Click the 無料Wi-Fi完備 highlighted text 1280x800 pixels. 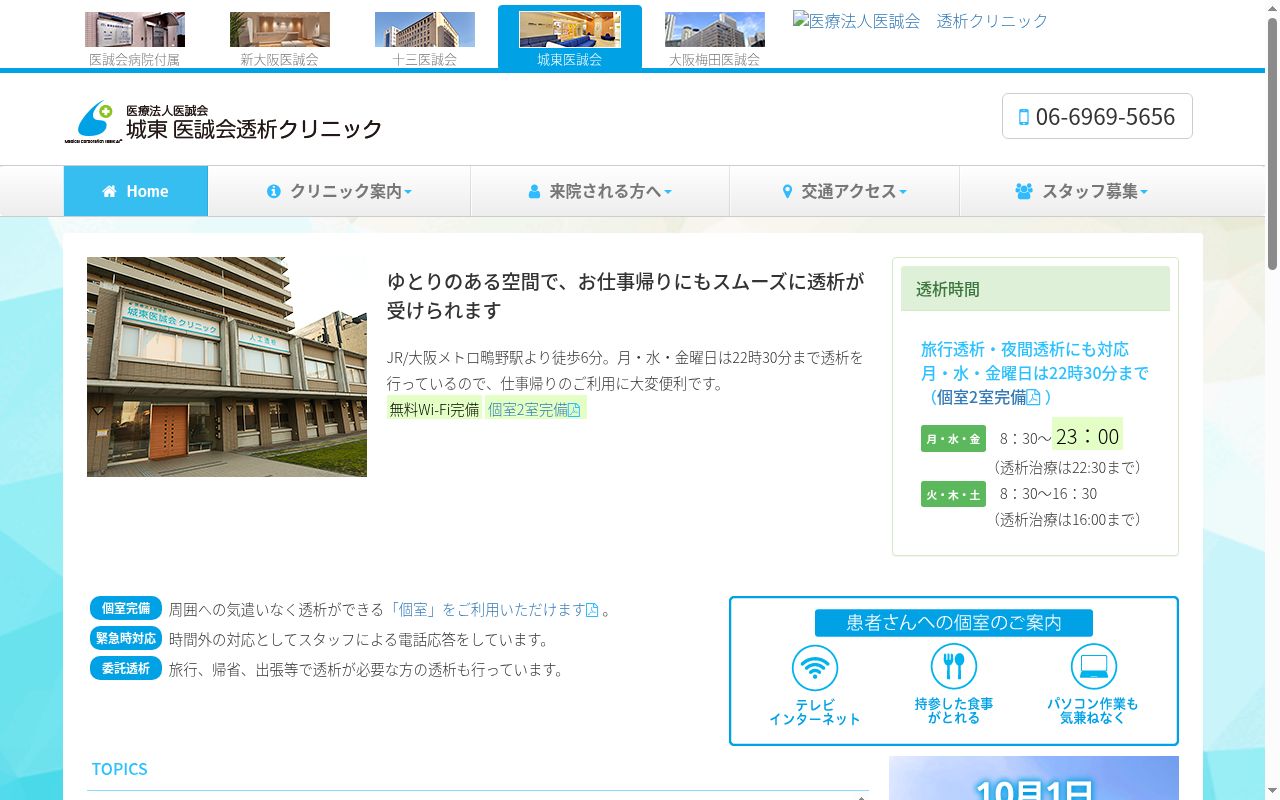(x=435, y=409)
